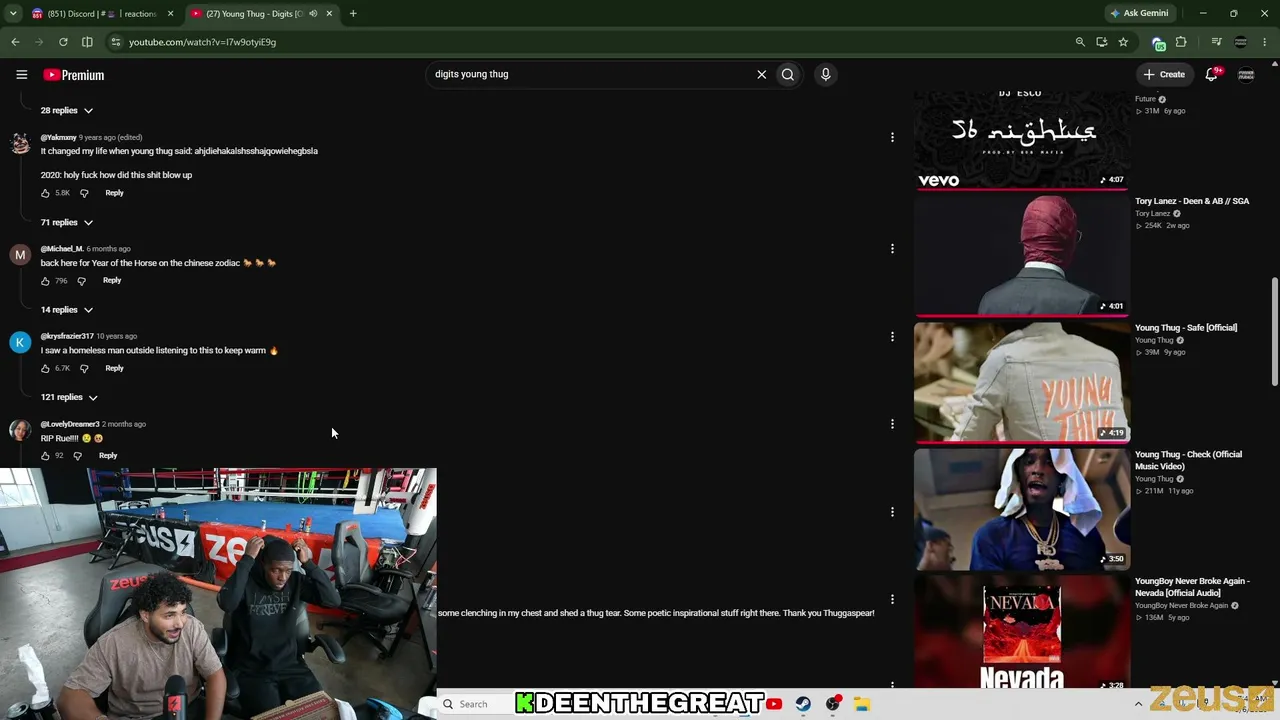
Task: Open Steam from the taskbar
Action: (x=803, y=704)
